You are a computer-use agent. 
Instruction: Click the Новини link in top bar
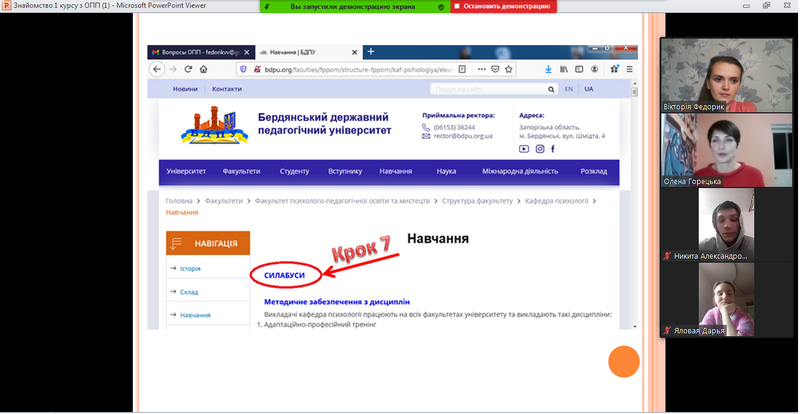[x=185, y=89]
